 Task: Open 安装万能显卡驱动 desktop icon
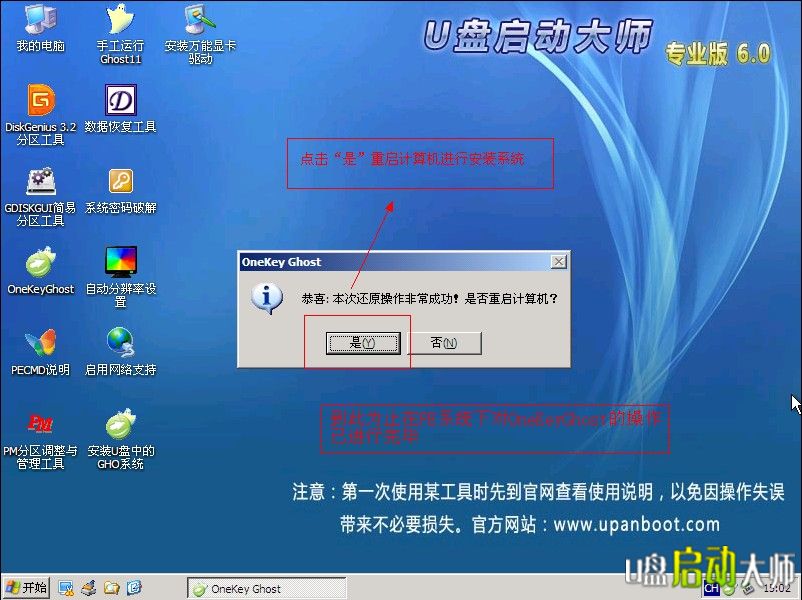pos(200,33)
